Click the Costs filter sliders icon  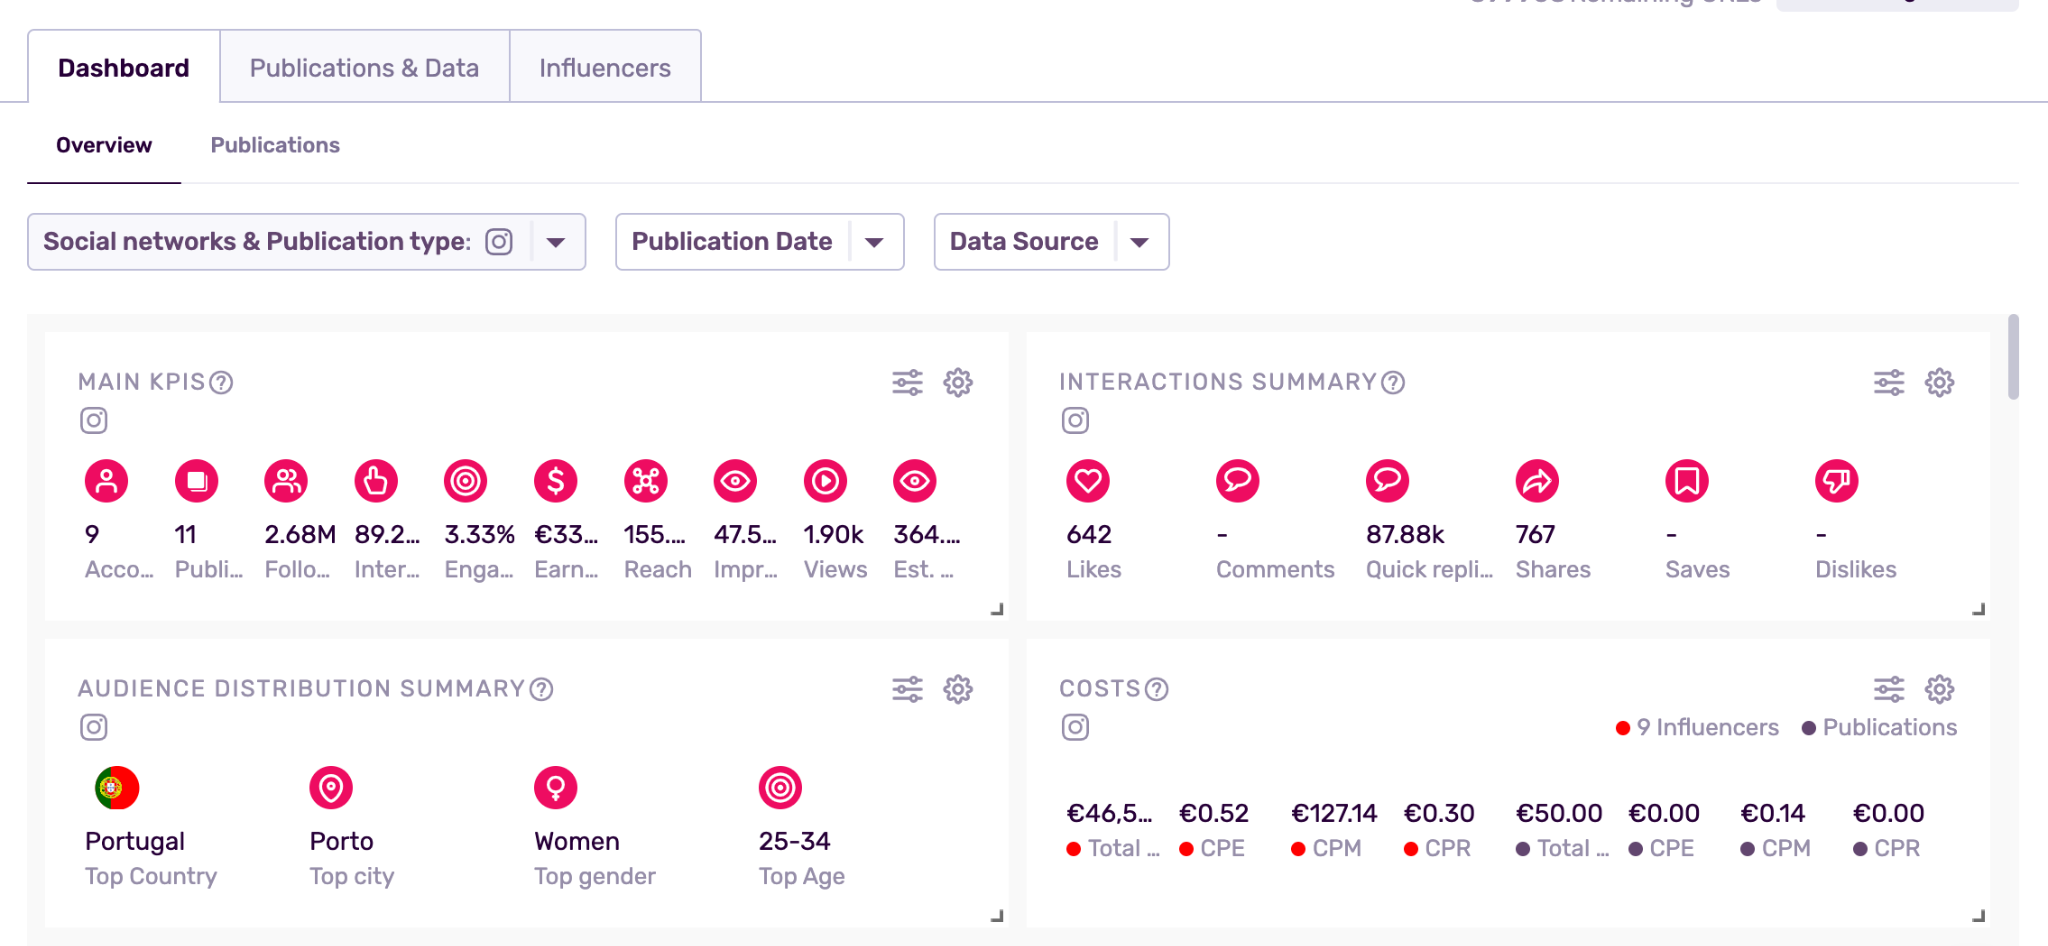point(1888,689)
